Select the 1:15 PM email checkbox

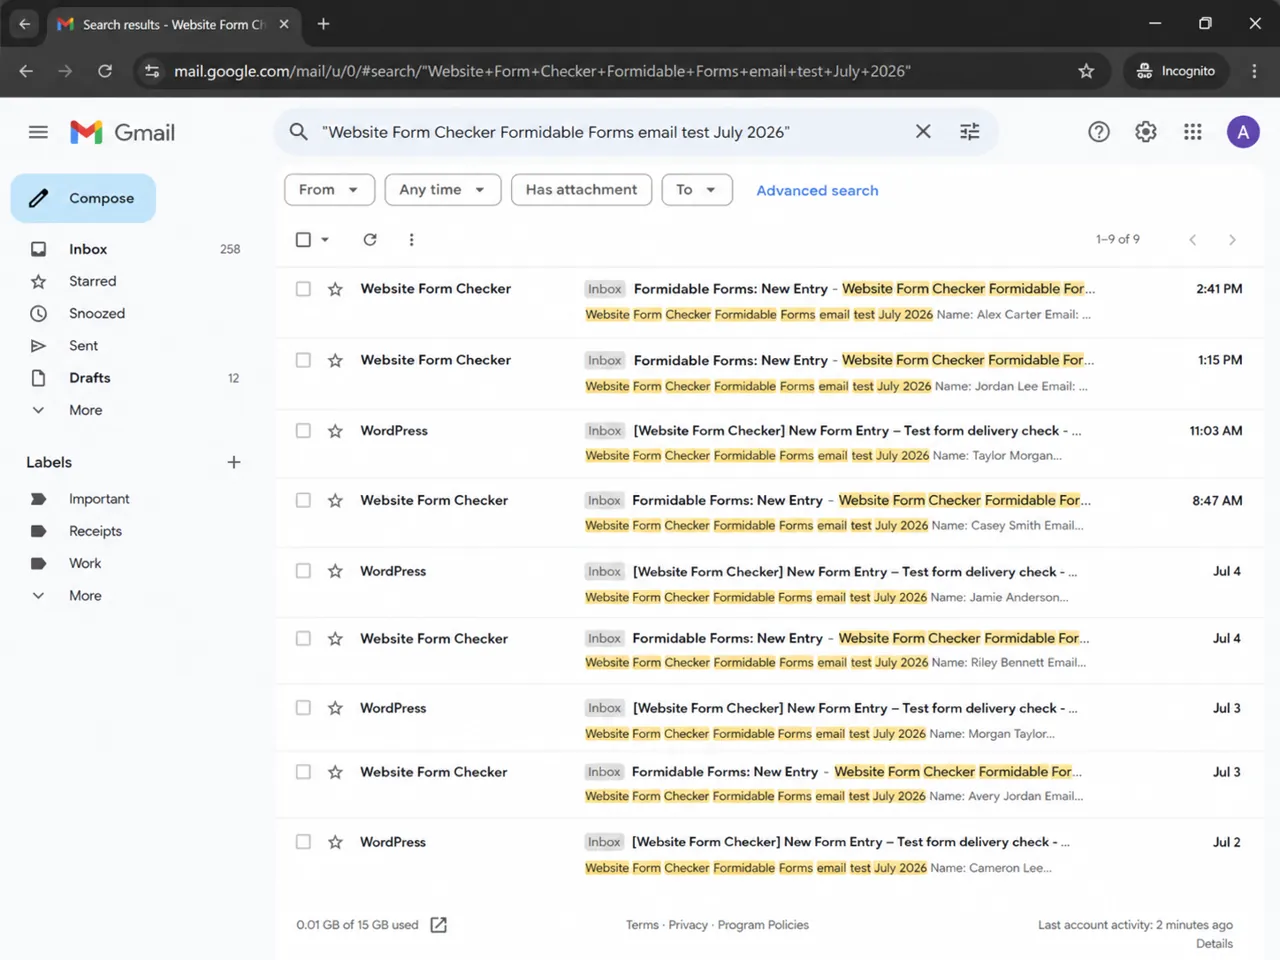pyautogui.click(x=303, y=360)
